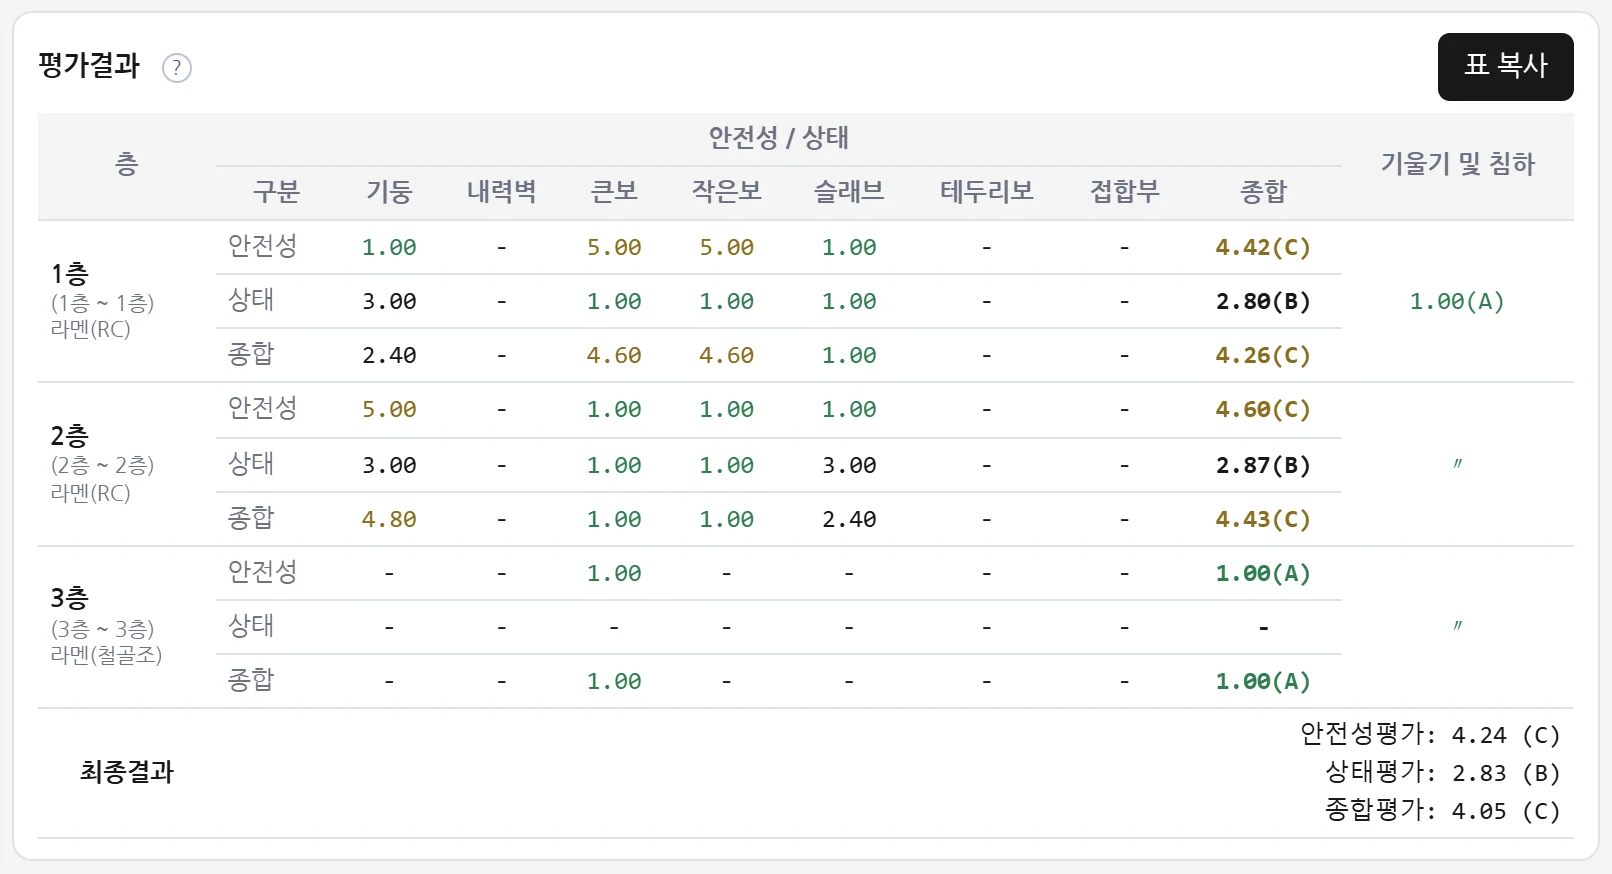Click the 표 복사 button

1505,67
